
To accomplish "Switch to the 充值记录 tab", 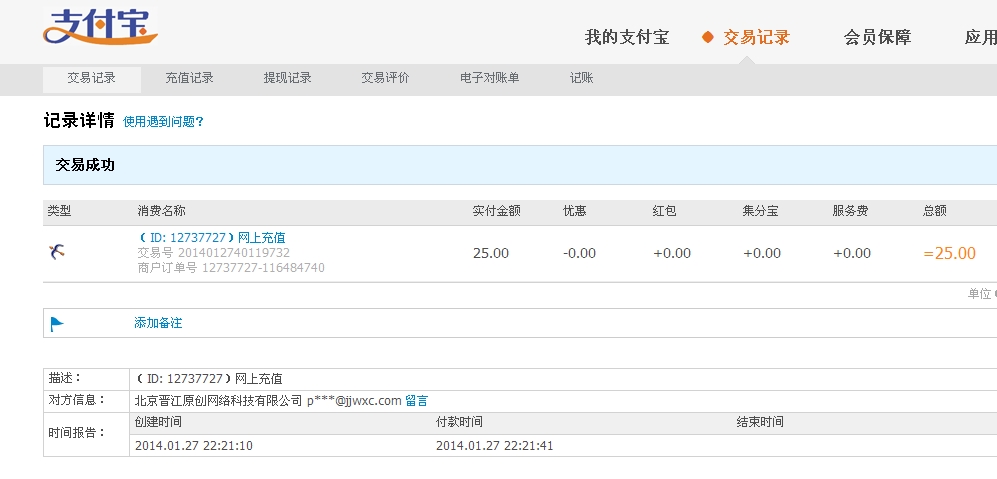I will 189,79.
